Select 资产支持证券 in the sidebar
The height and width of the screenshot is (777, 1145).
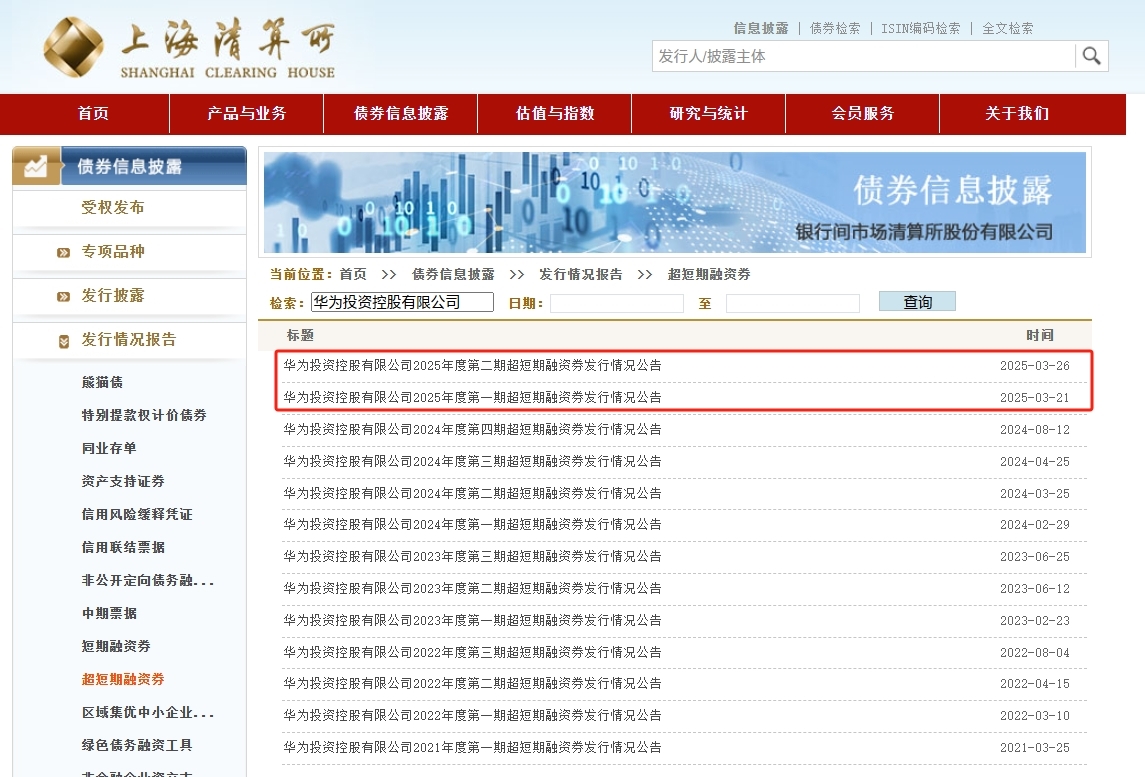coord(123,481)
